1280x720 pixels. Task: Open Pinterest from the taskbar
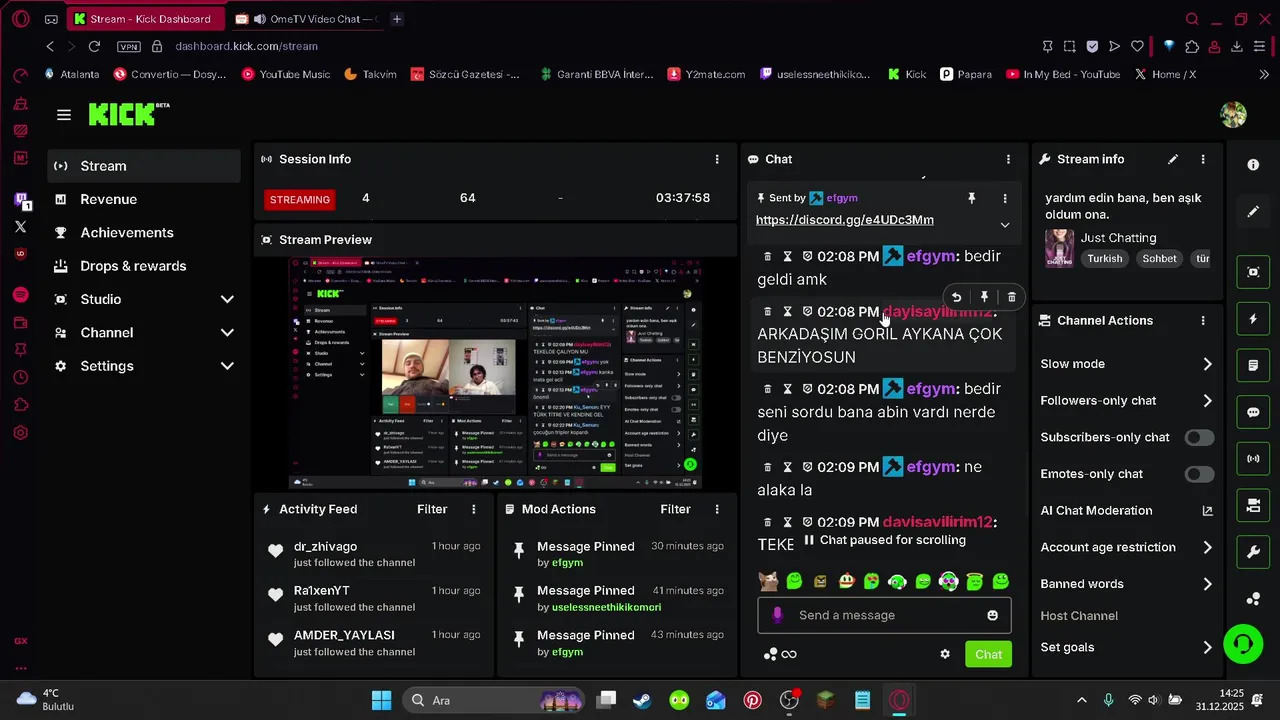[x=752, y=700]
